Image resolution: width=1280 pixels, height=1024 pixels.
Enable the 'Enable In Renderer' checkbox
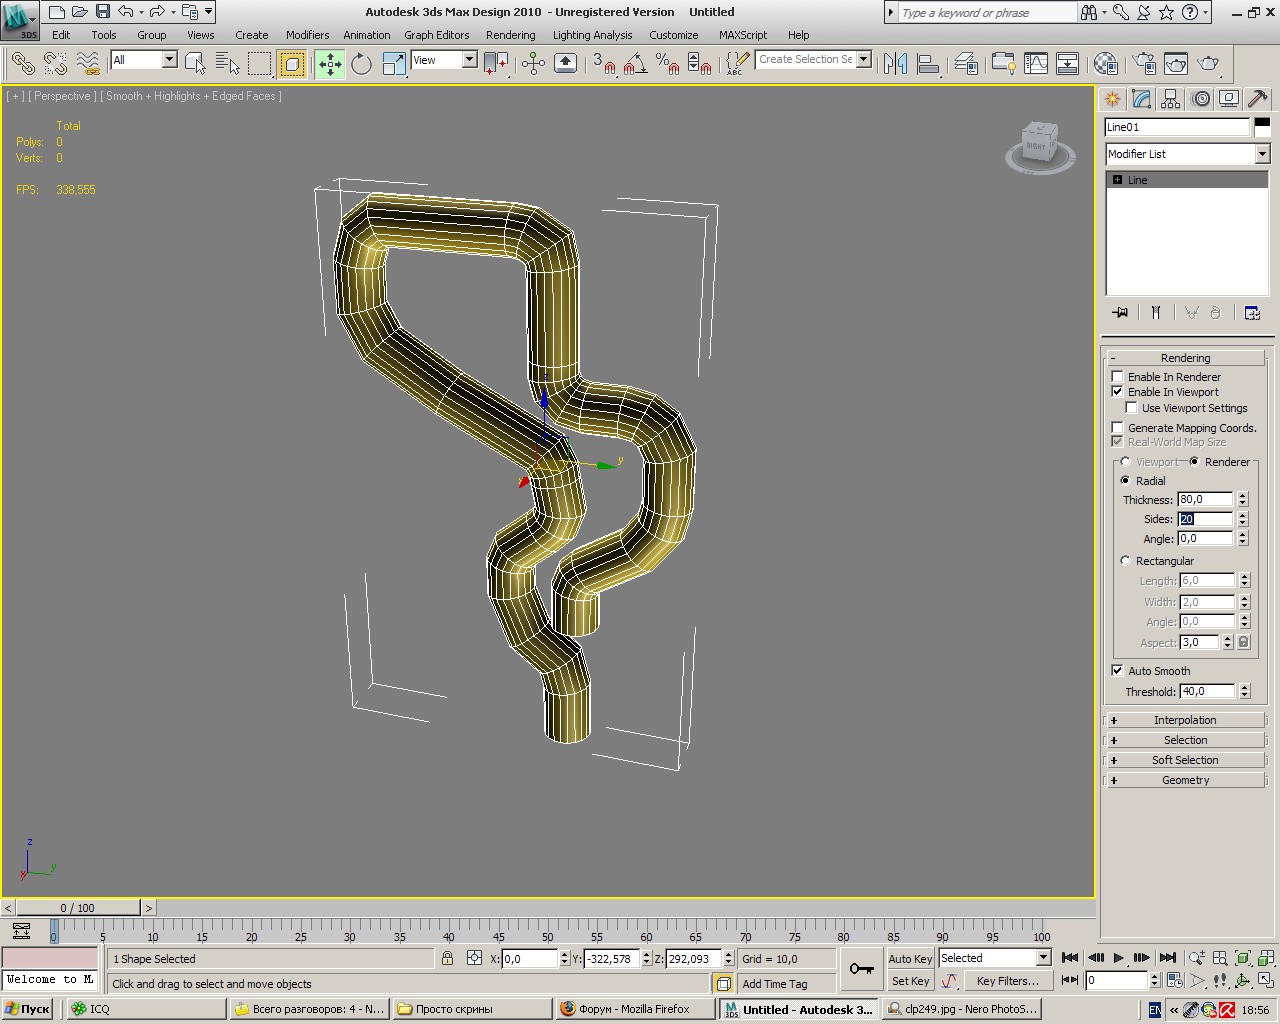pos(1118,377)
